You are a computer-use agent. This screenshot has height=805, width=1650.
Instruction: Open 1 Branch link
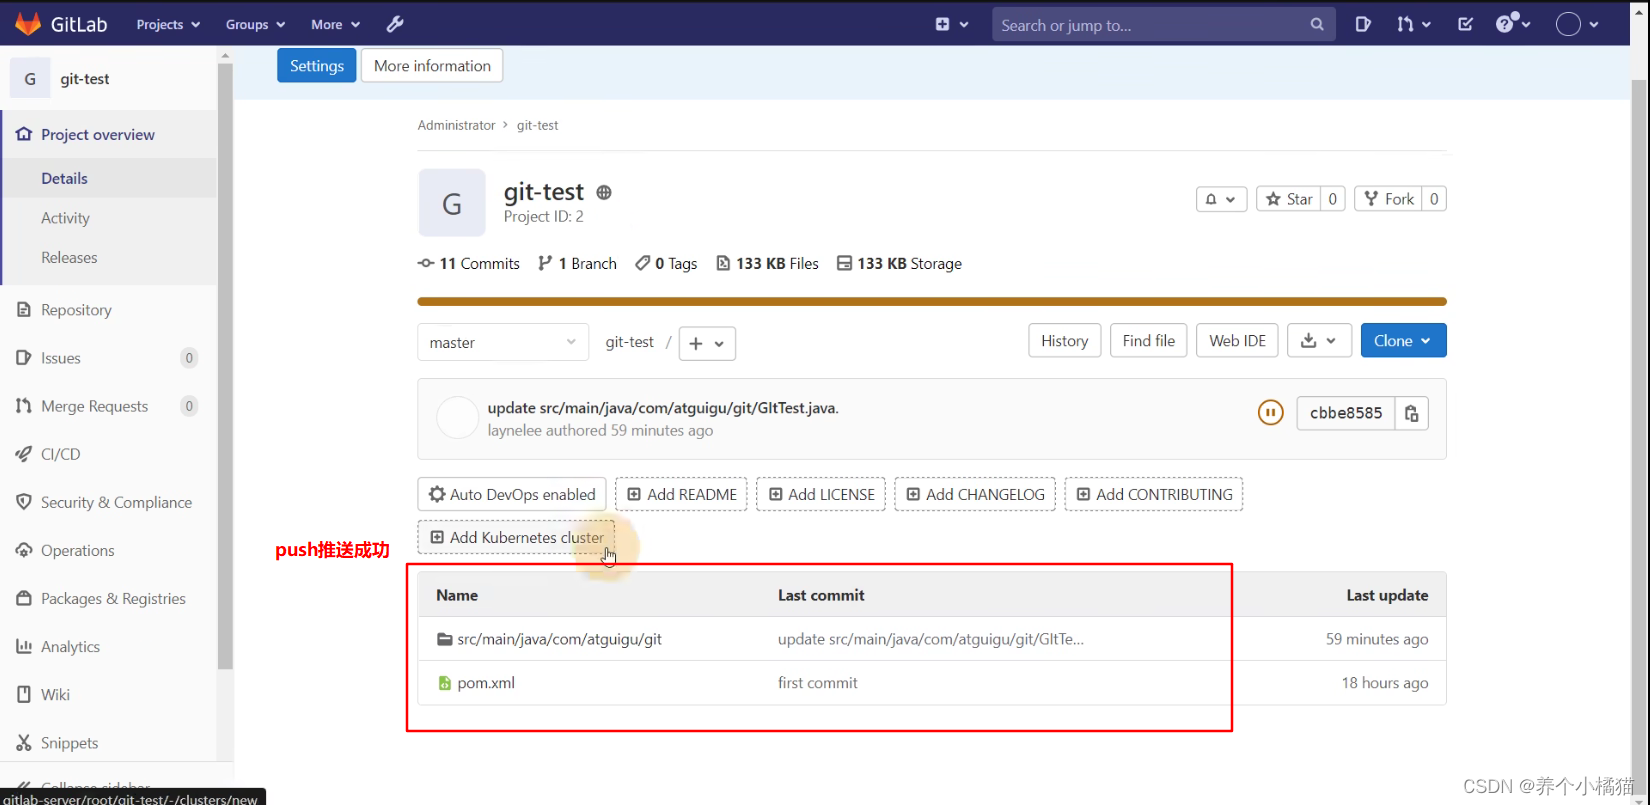coord(577,264)
